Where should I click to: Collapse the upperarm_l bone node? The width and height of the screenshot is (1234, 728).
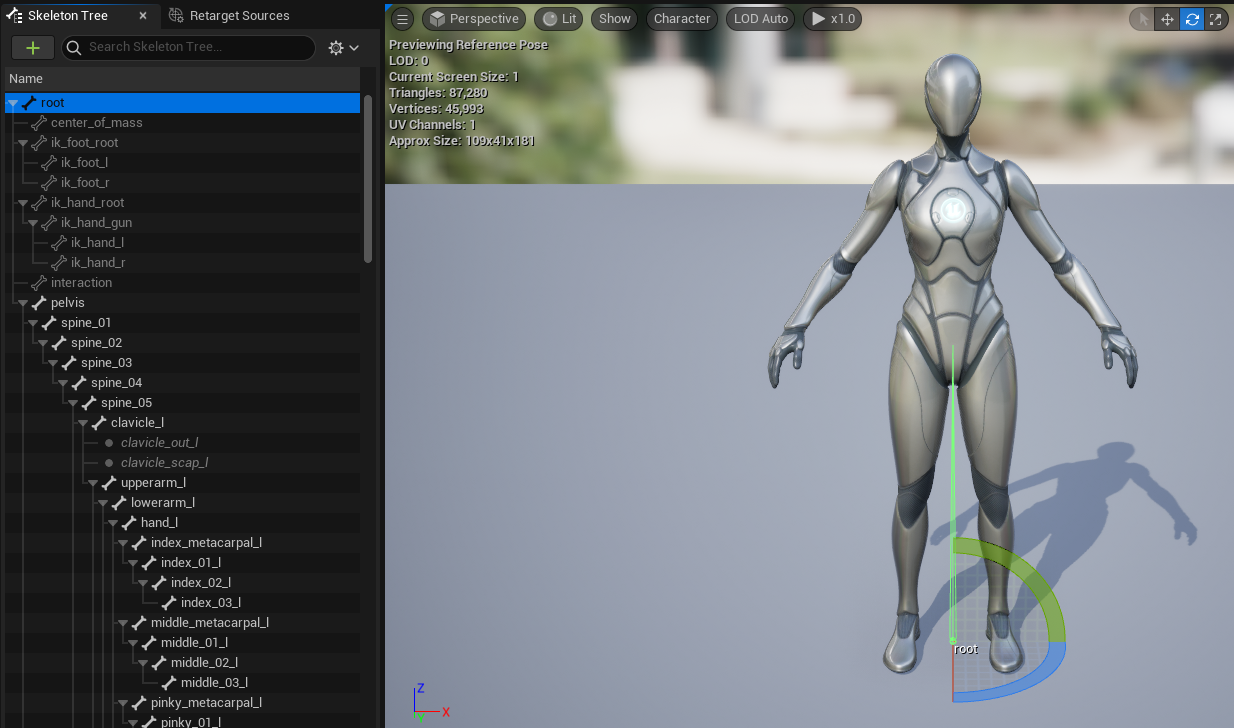(x=92, y=483)
